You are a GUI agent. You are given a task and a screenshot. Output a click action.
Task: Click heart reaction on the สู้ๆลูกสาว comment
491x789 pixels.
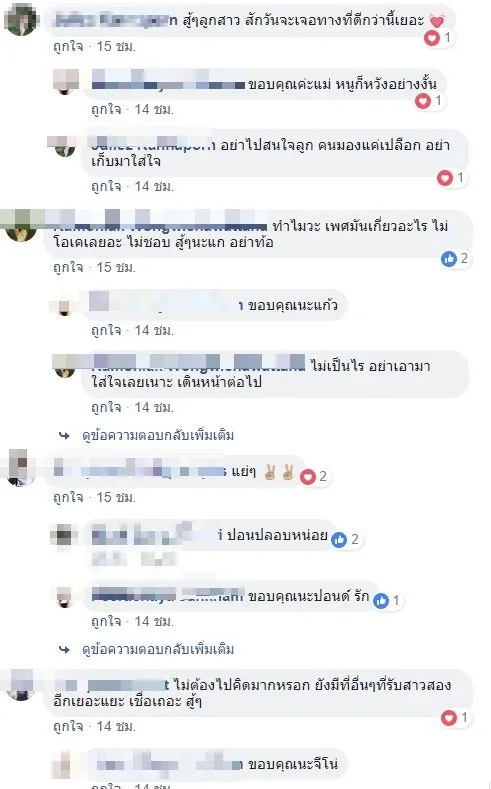(x=432, y=38)
